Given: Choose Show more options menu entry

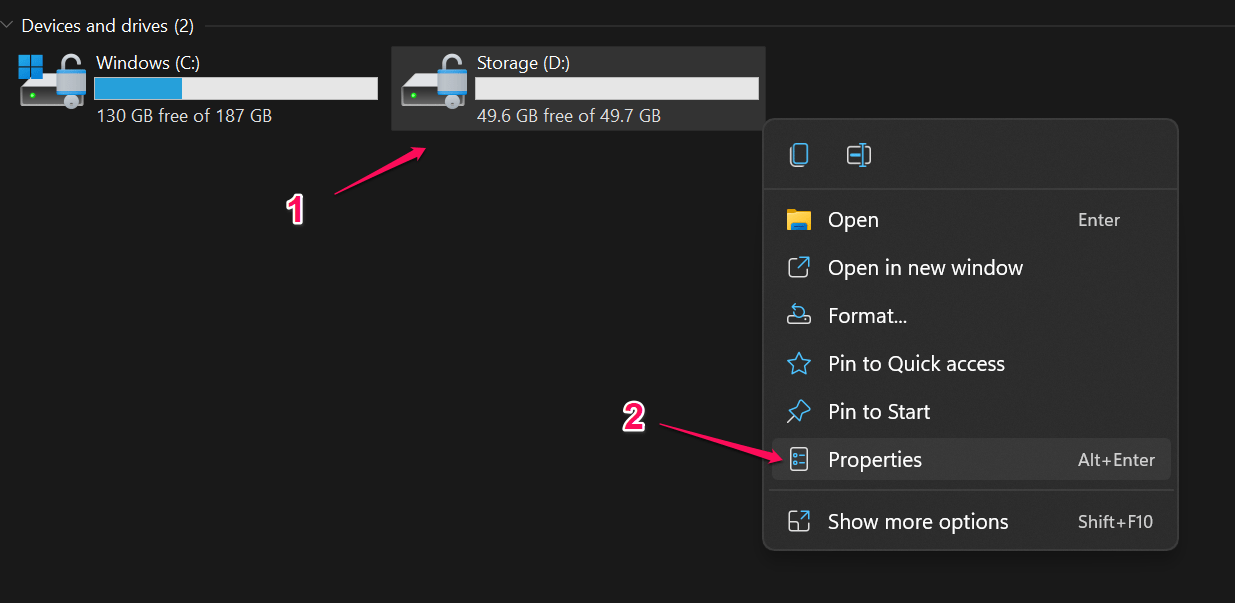Looking at the screenshot, I should [917, 522].
